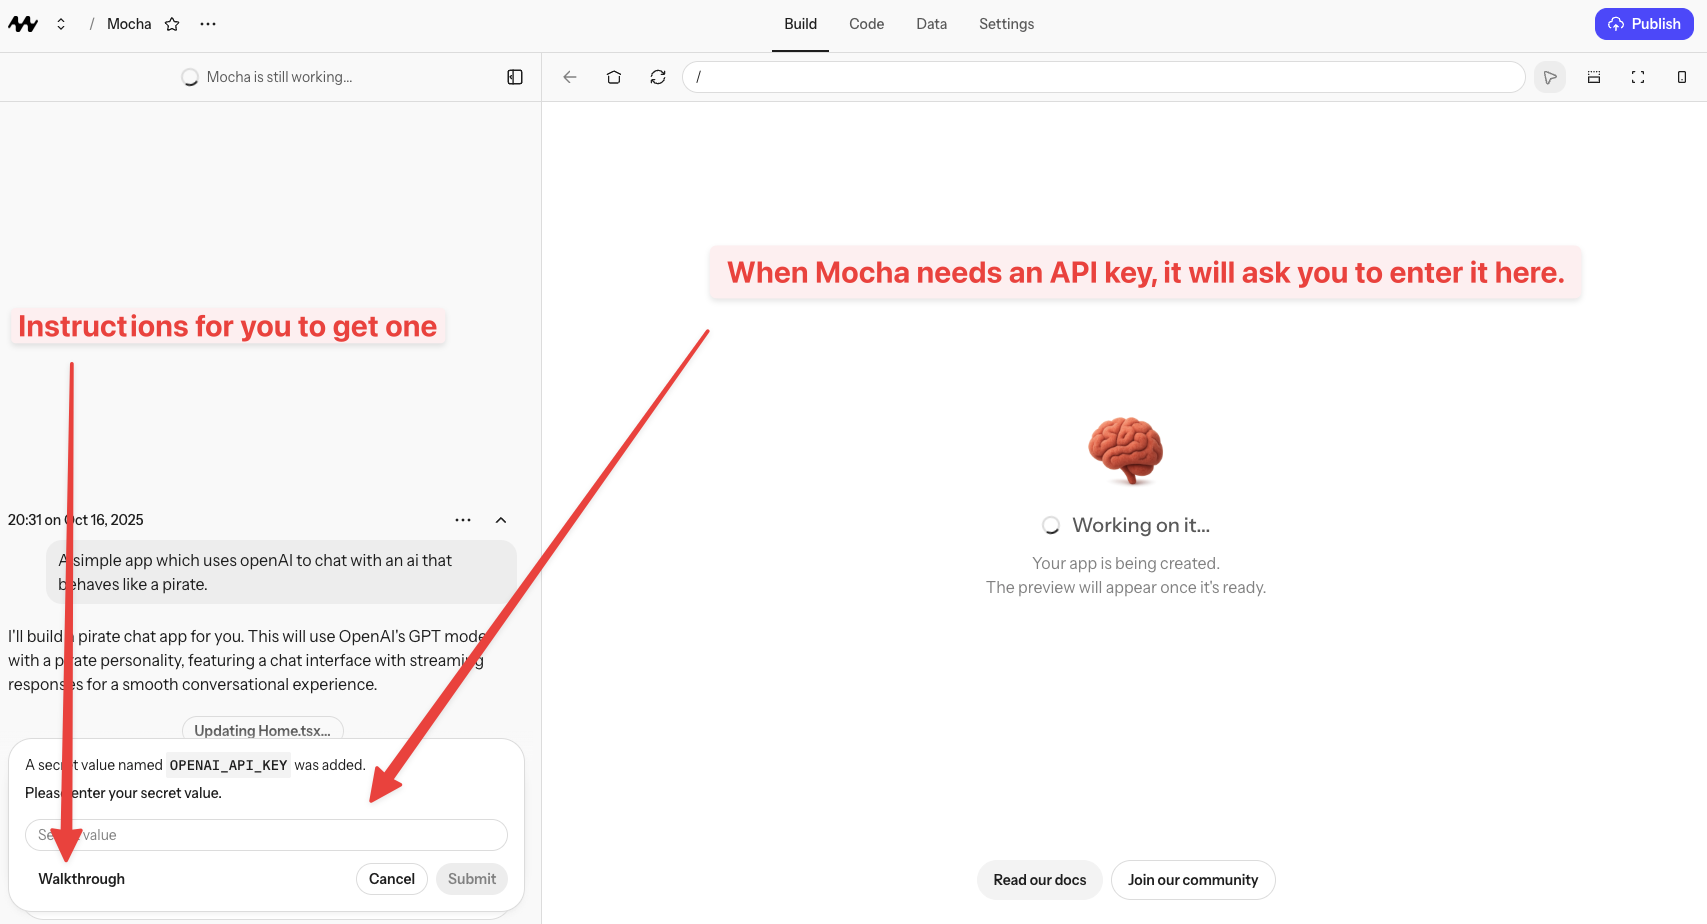Viewport: 1707px width, 924px height.
Task: Click the Mocha project name breadcrumb
Action: pos(129,24)
